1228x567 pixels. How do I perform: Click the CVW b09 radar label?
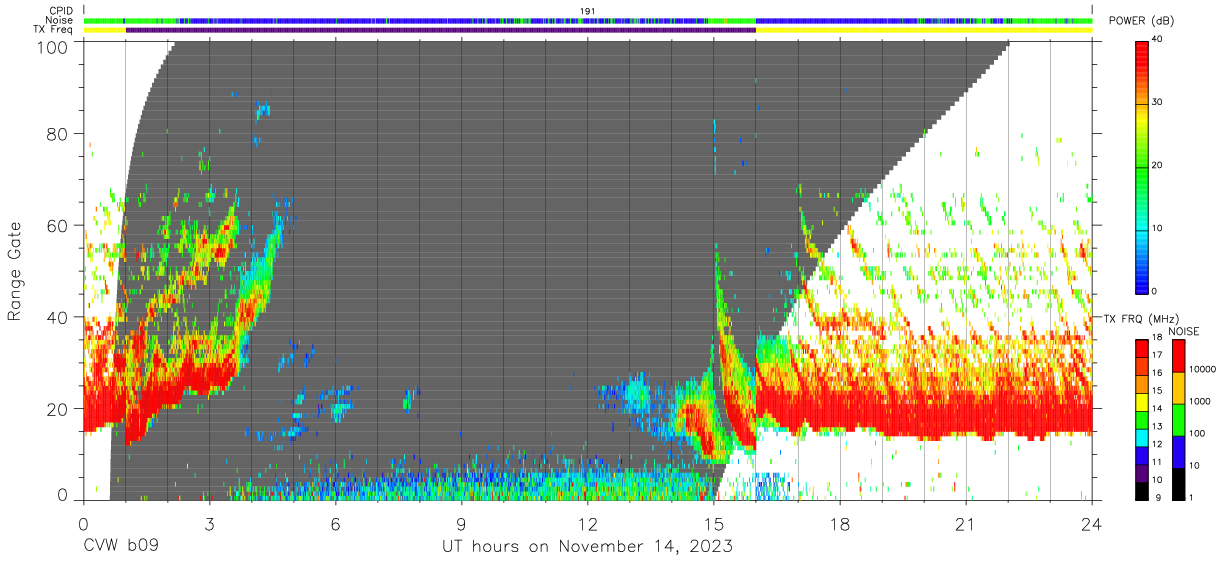121,547
